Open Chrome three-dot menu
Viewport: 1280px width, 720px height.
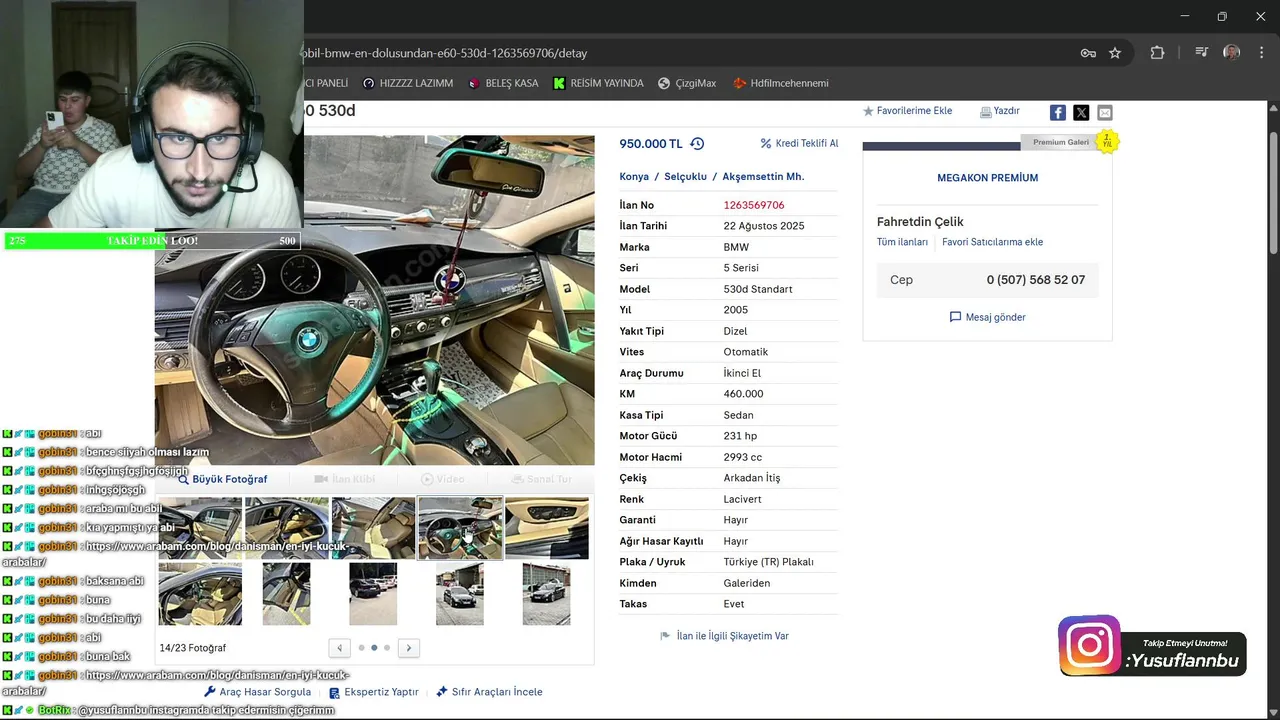point(1261,53)
